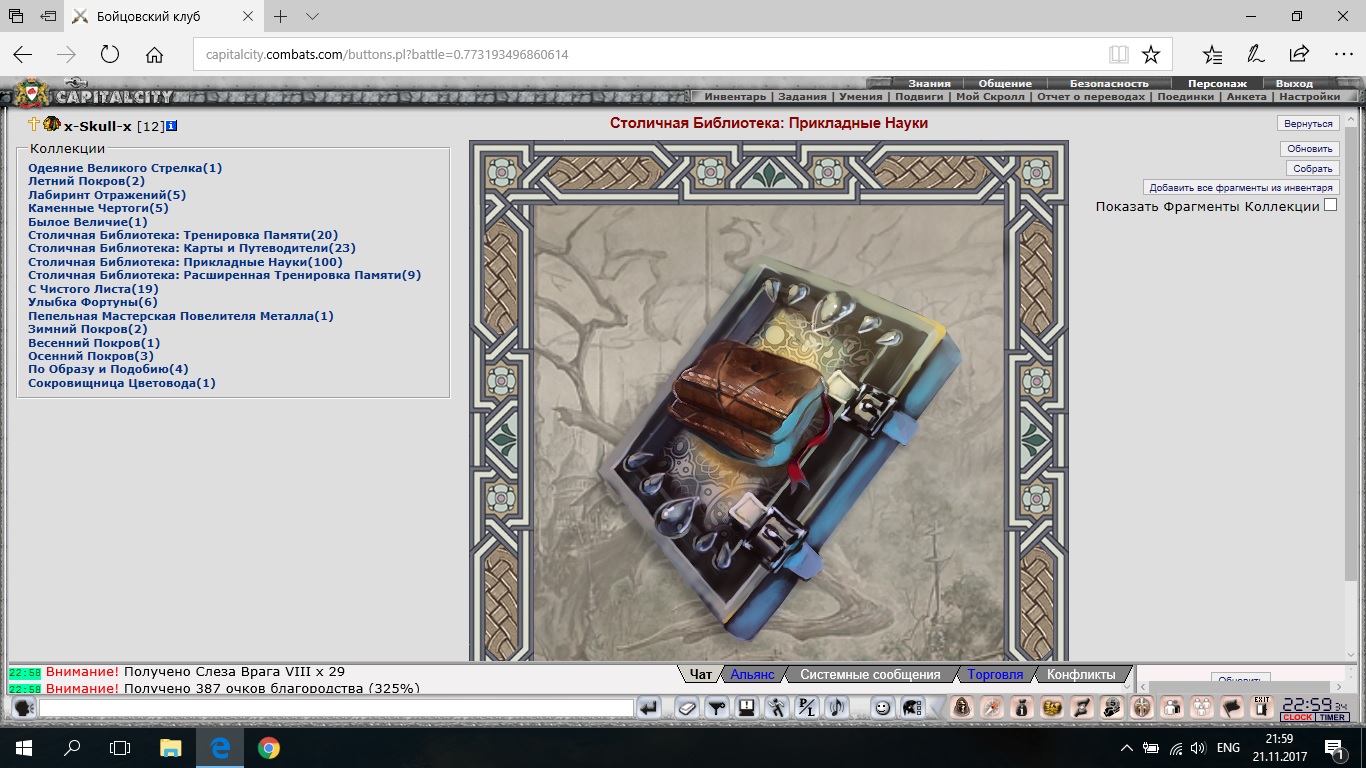Click Добавить все фрагменты из инвентаря
Image resolution: width=1366 pixels, height=768 pixels.
click(1241, 187)
